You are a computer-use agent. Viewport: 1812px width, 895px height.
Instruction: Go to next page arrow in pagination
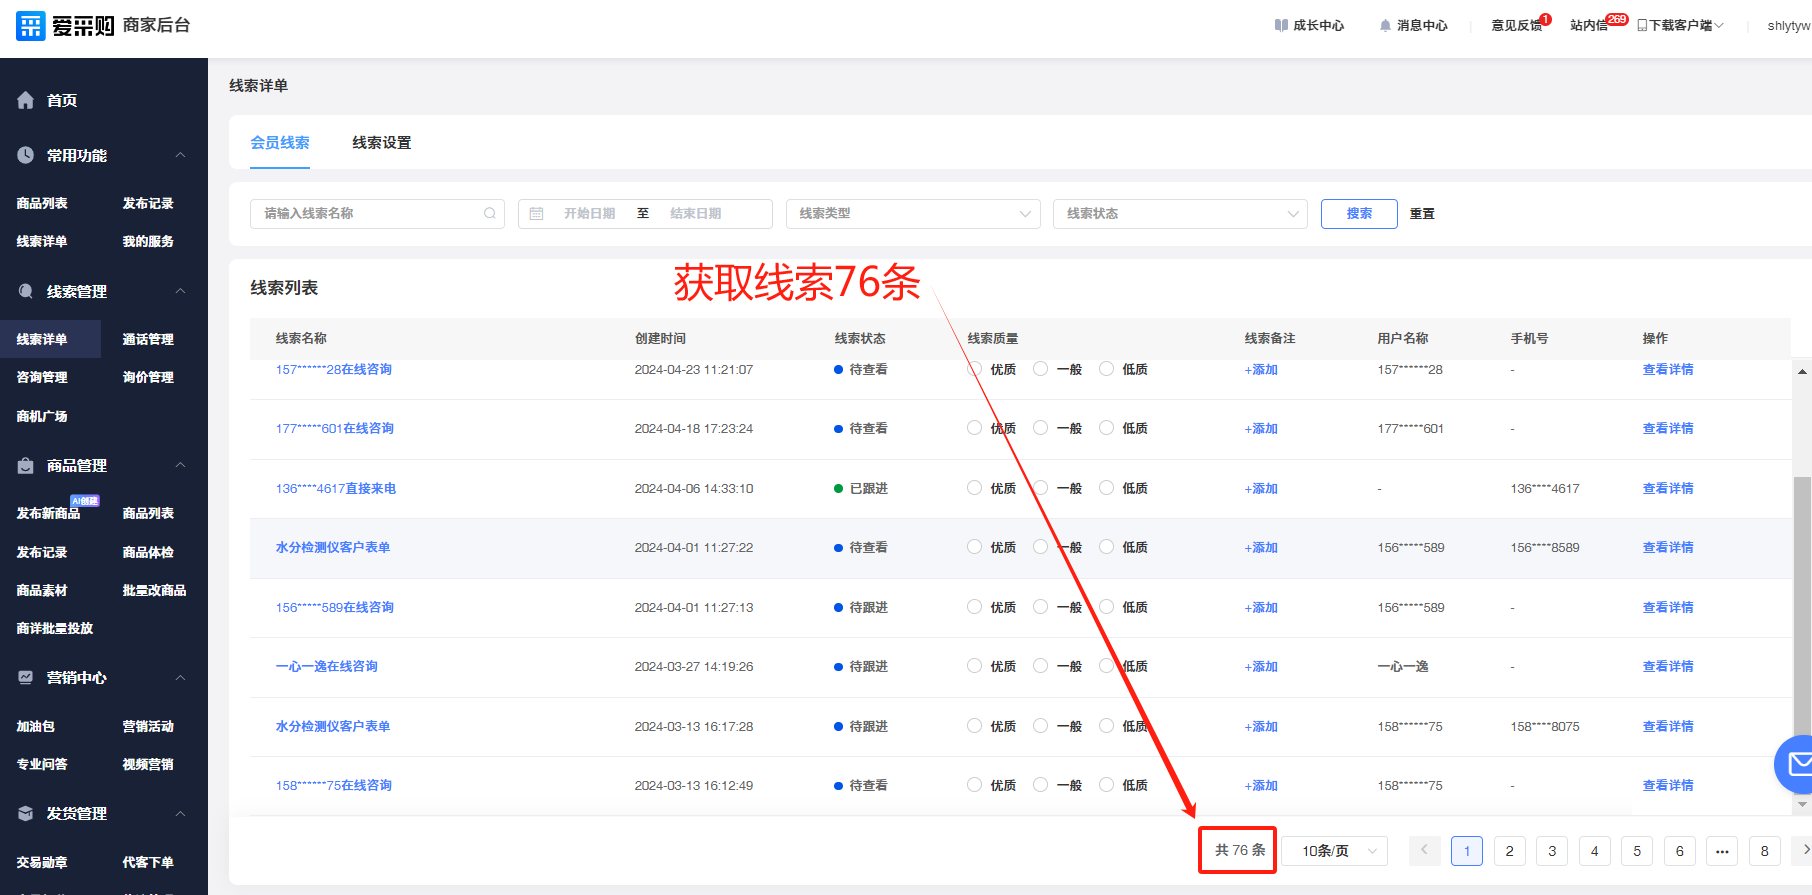1804,850
